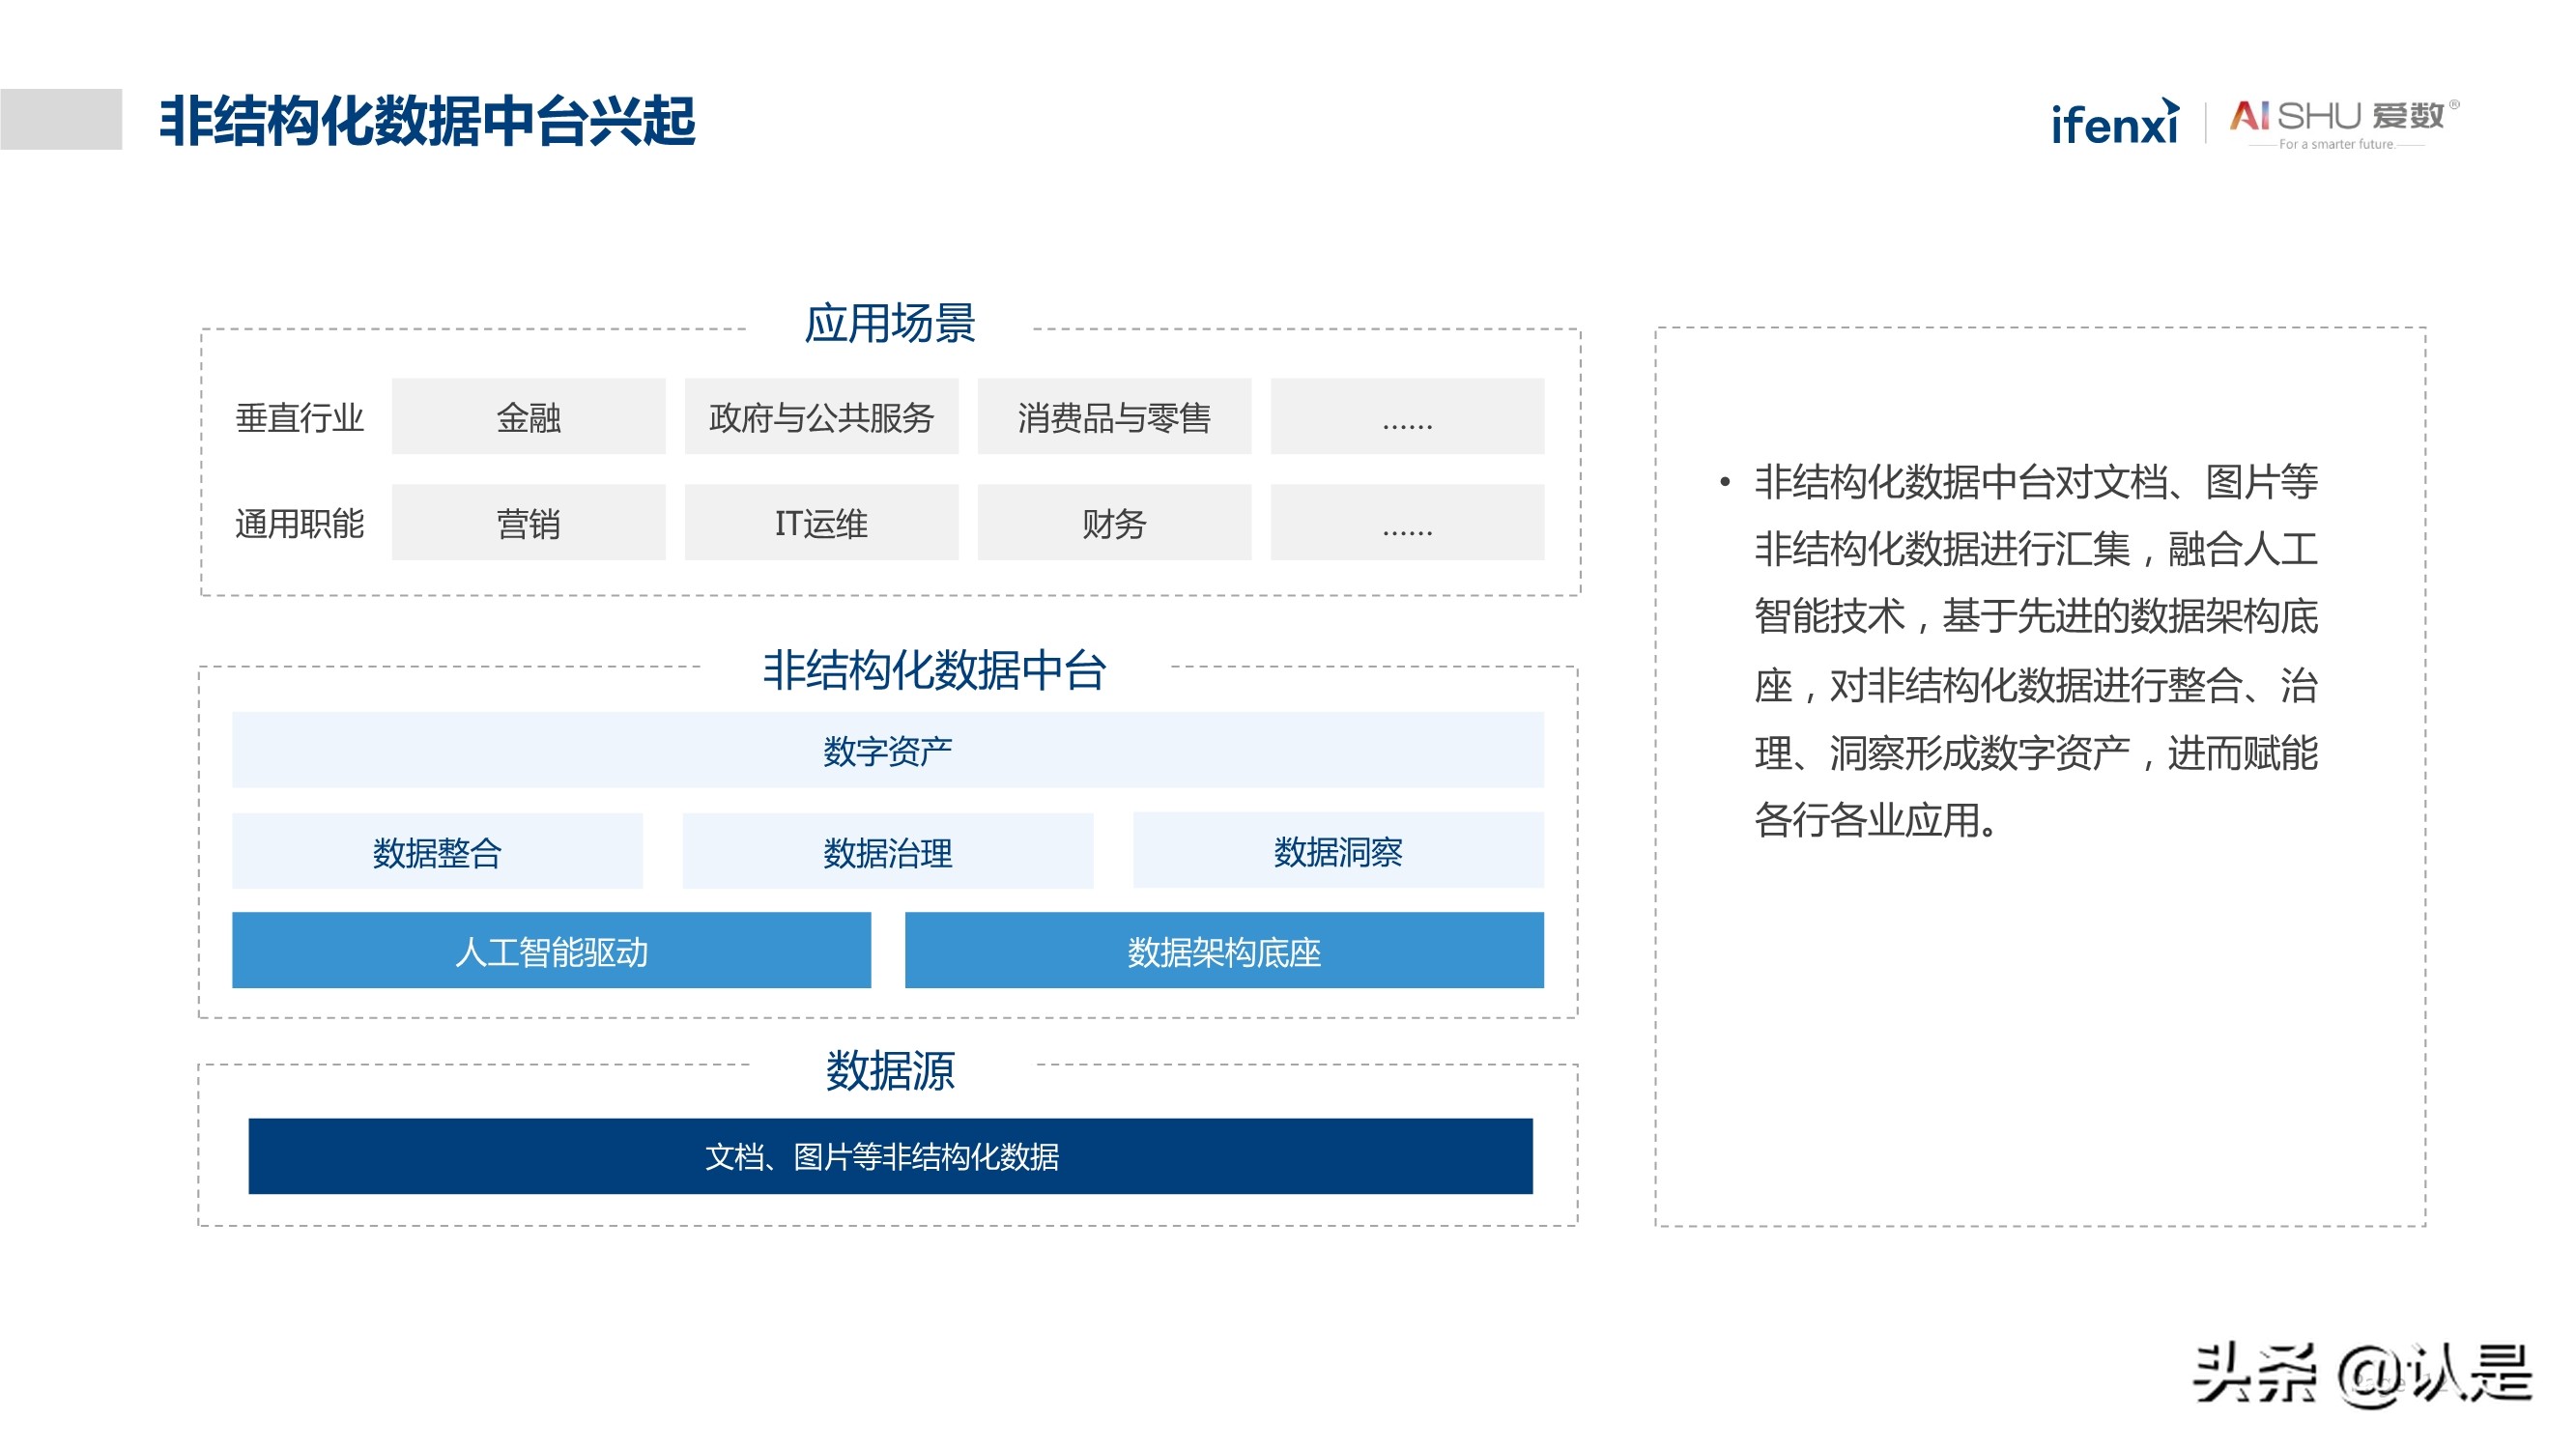Viewport: 2576px width, 1449px height.
Task: Select the 财务 box
Action: (1114, 523)
